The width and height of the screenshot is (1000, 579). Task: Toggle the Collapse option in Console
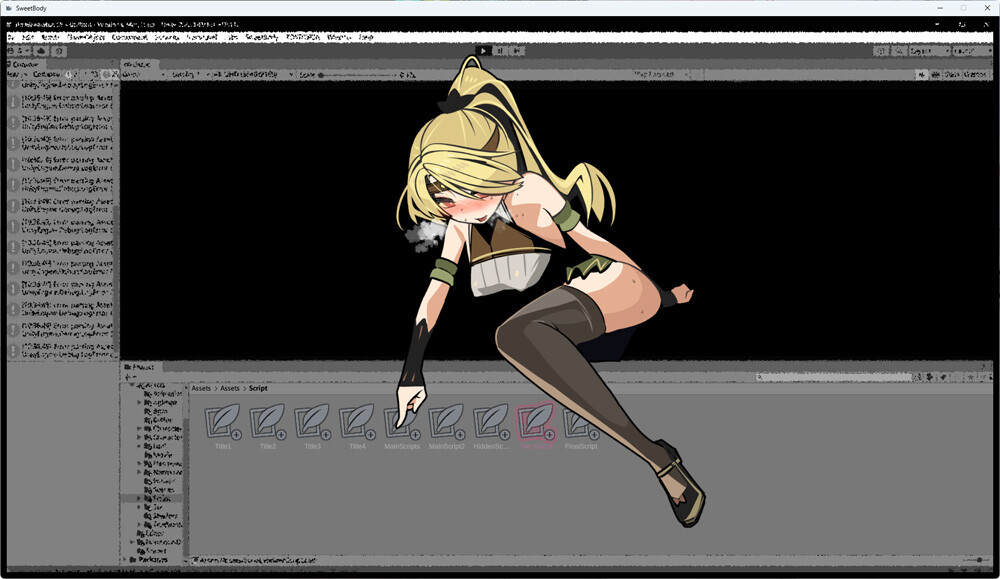point(48,75)
